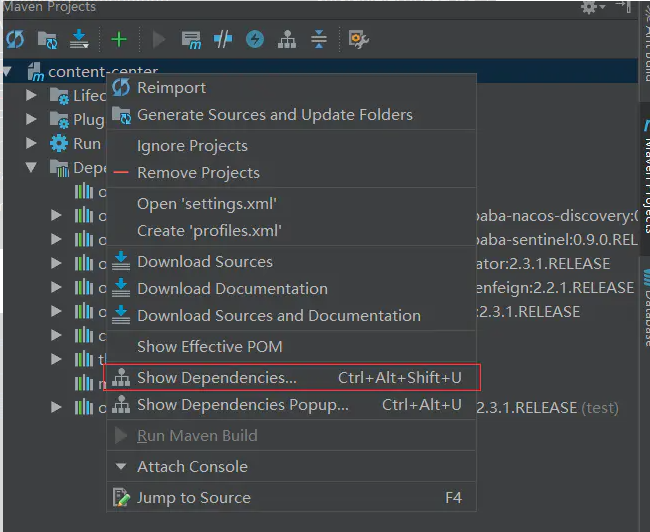Click the Collapse All toolbar icon
This screenshot has width=650, height=532.
(x=319, y=39)
